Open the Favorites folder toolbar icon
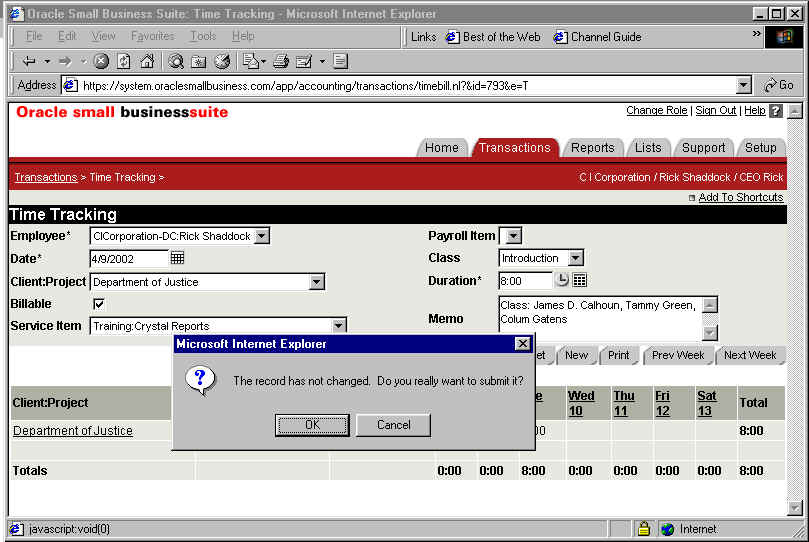The image size is (809, 542). coord(199,62)
